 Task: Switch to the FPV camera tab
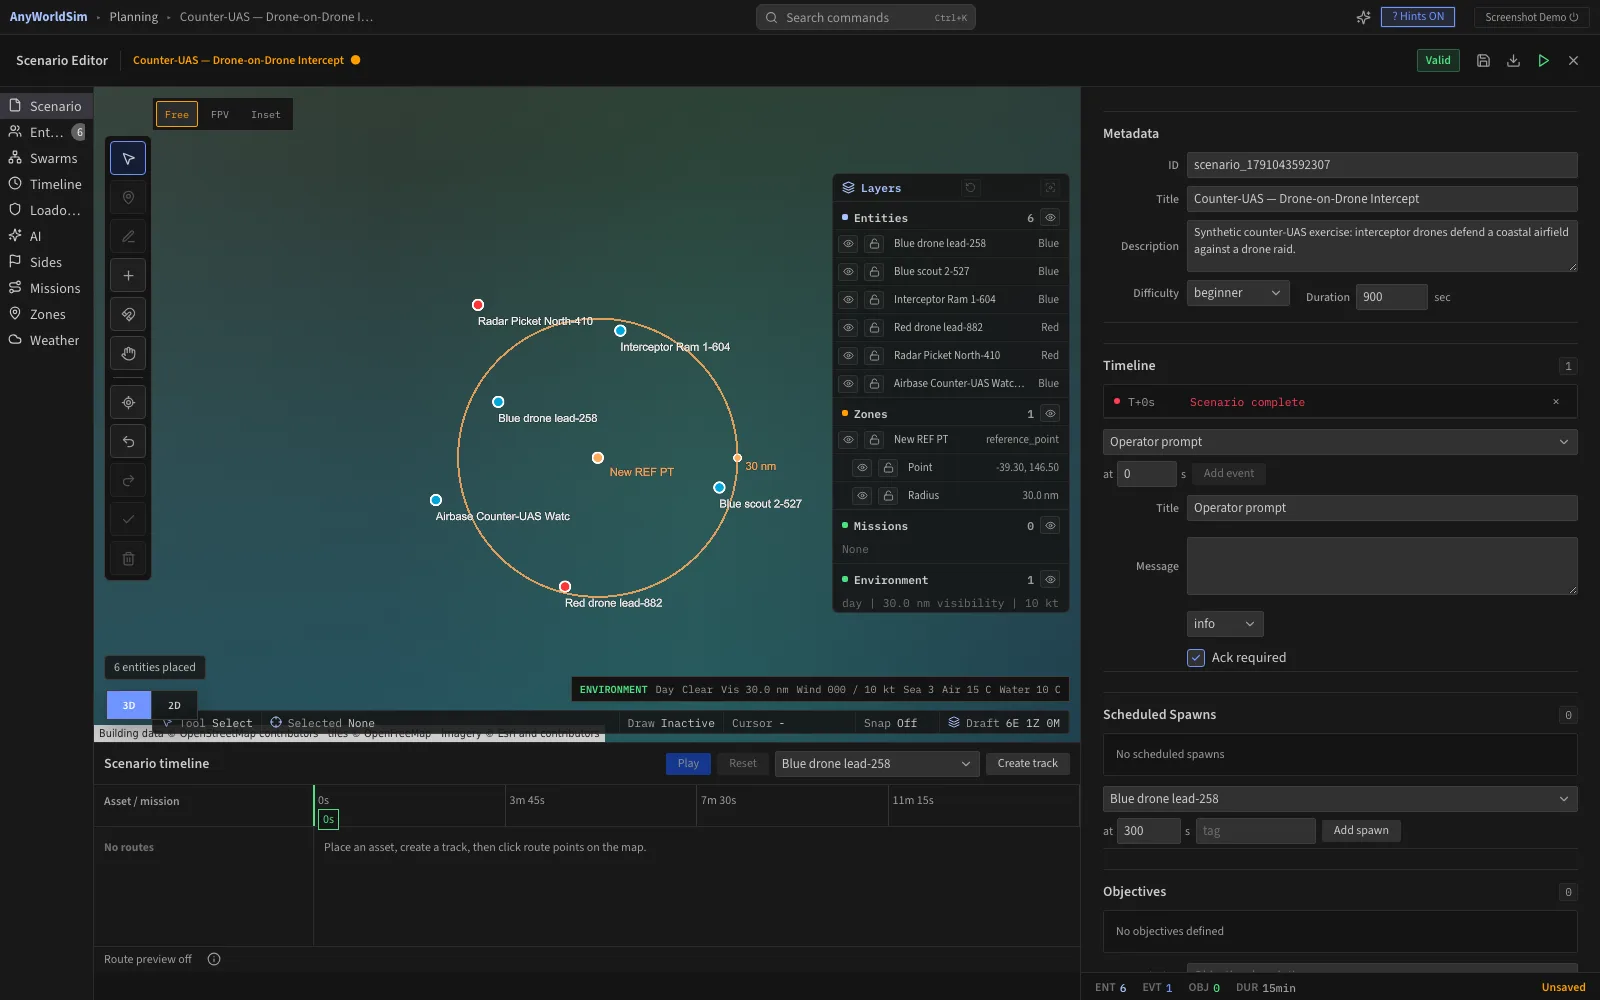click(220, 114)
